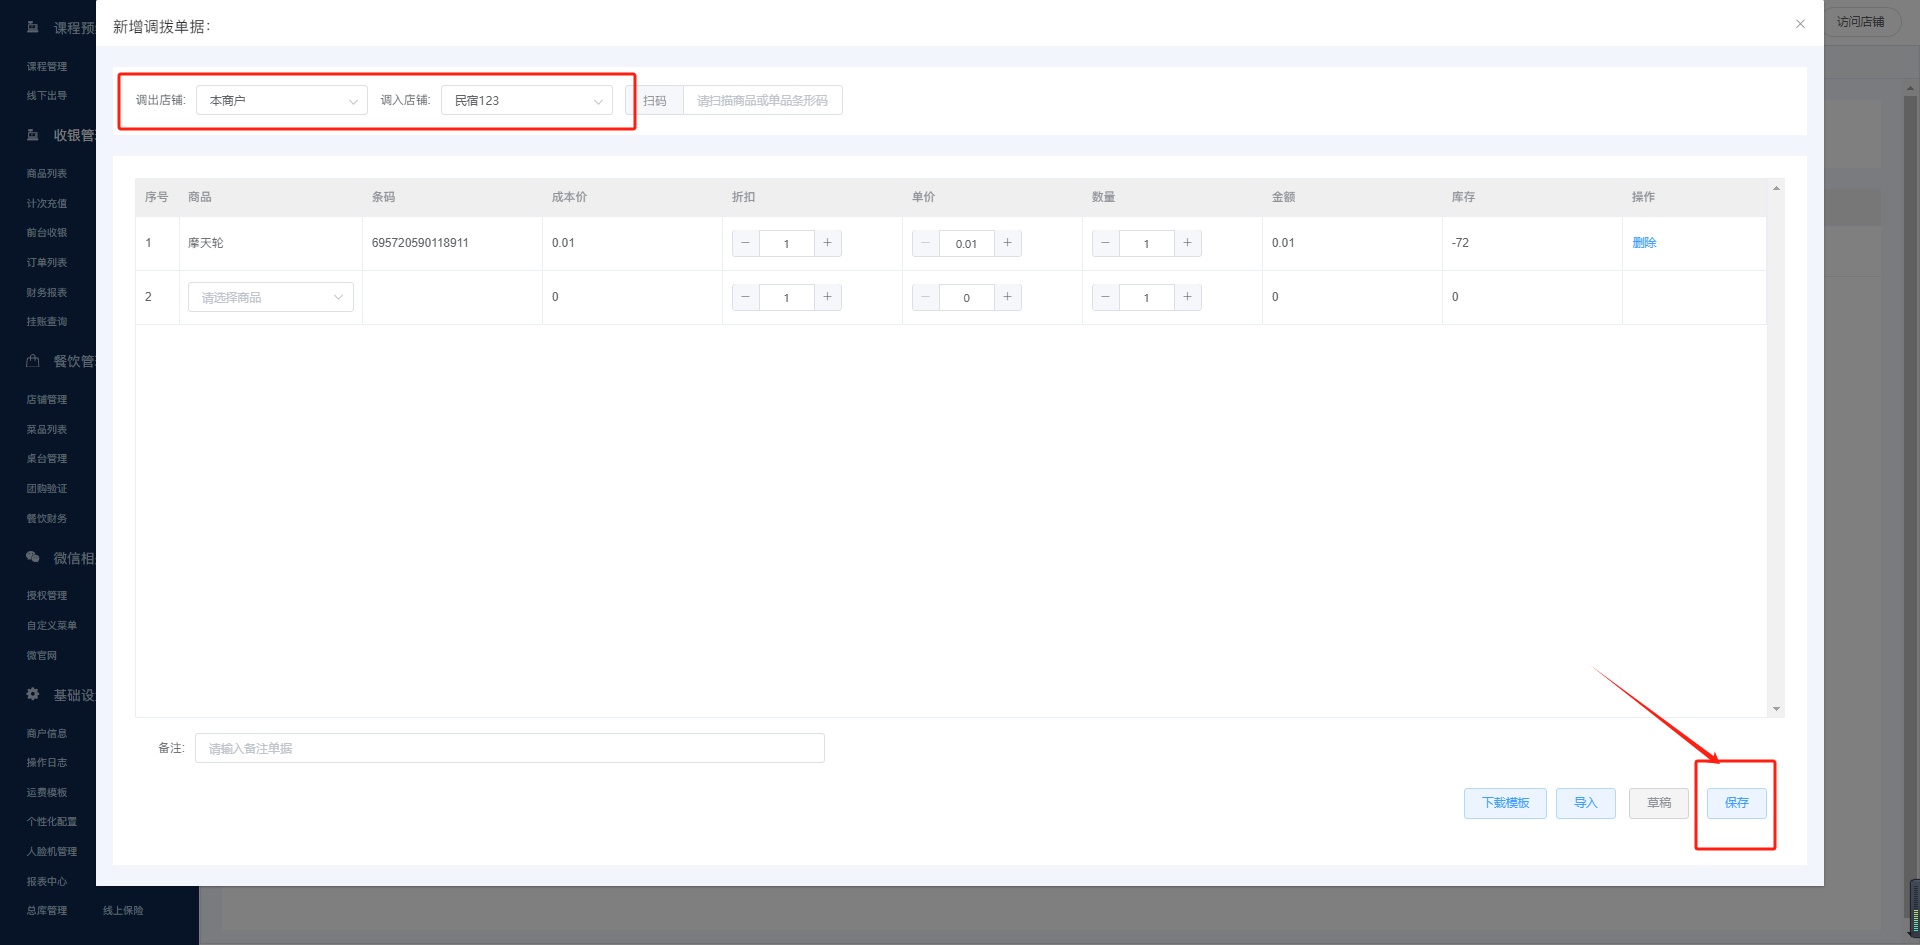This screenshot has height=945, width=1920.
Task: Delete row 1 using 删除 link
Action: click(1644, 243)
